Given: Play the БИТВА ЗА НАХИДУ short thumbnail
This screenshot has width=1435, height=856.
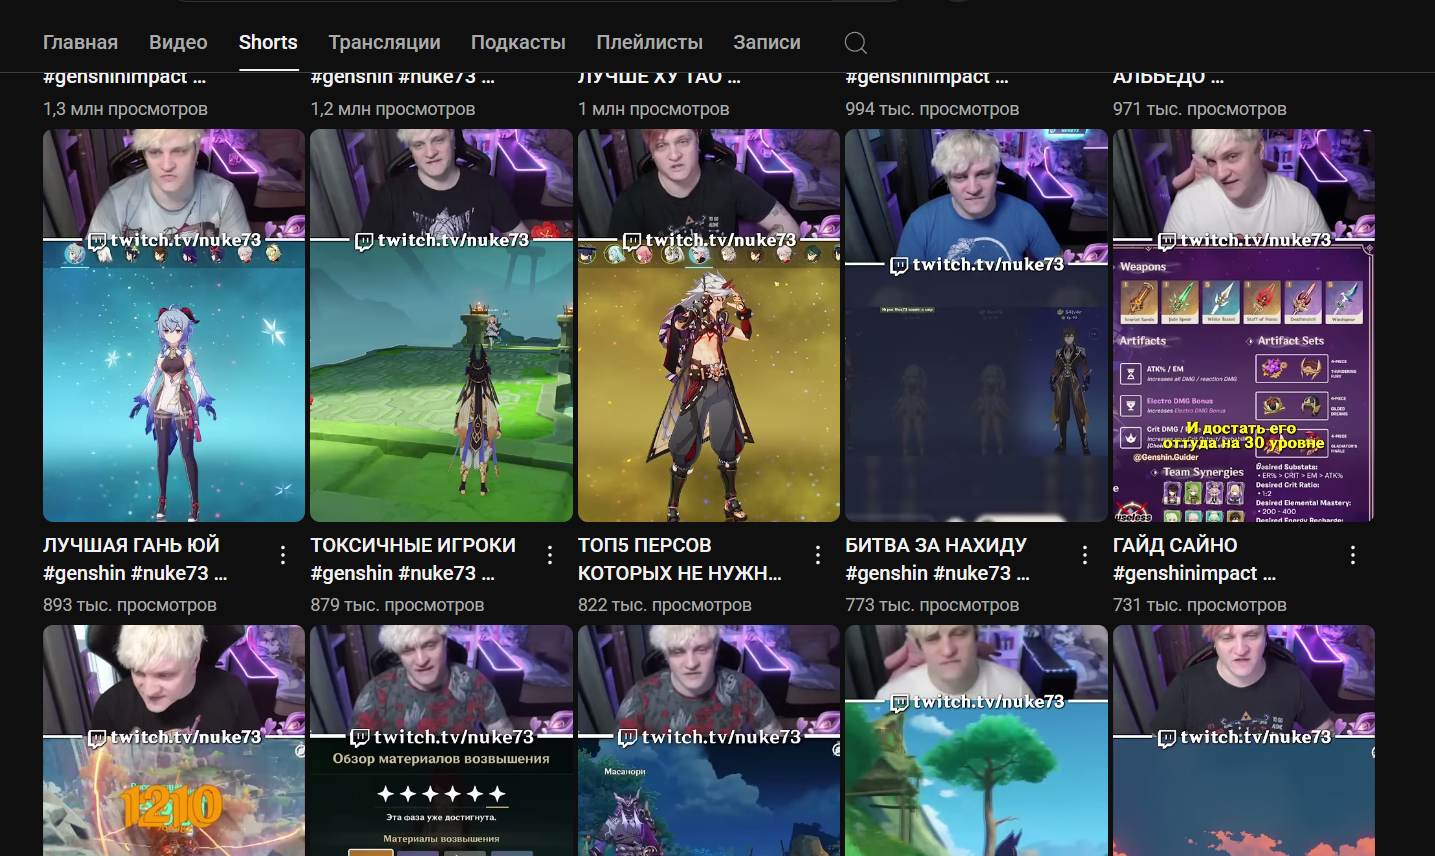Looking at the screenshot, I should tap(976, 326).
